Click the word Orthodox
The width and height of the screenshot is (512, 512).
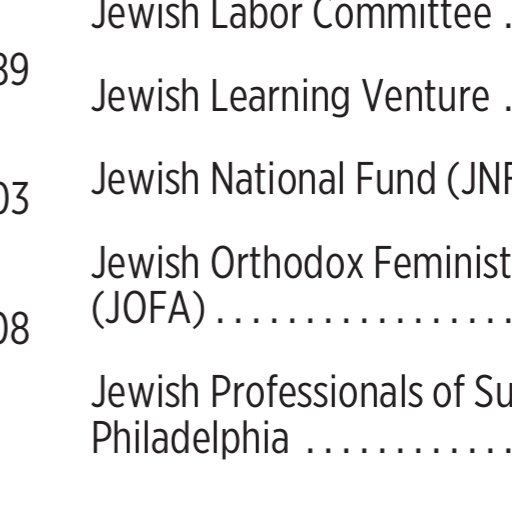click(287, 262)
